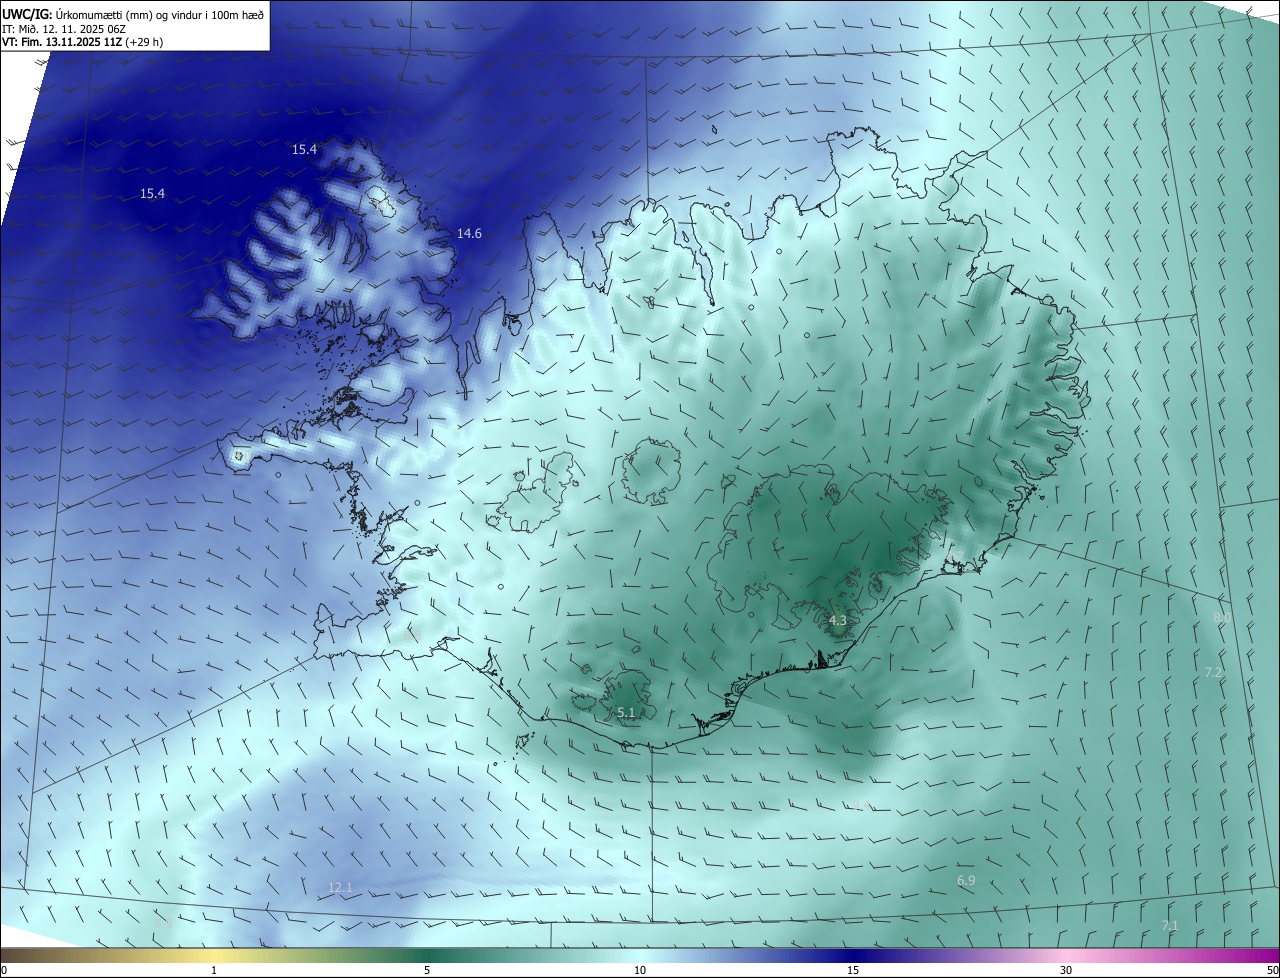Click the 14.6 value label on the map

click(x=469, y=233)
